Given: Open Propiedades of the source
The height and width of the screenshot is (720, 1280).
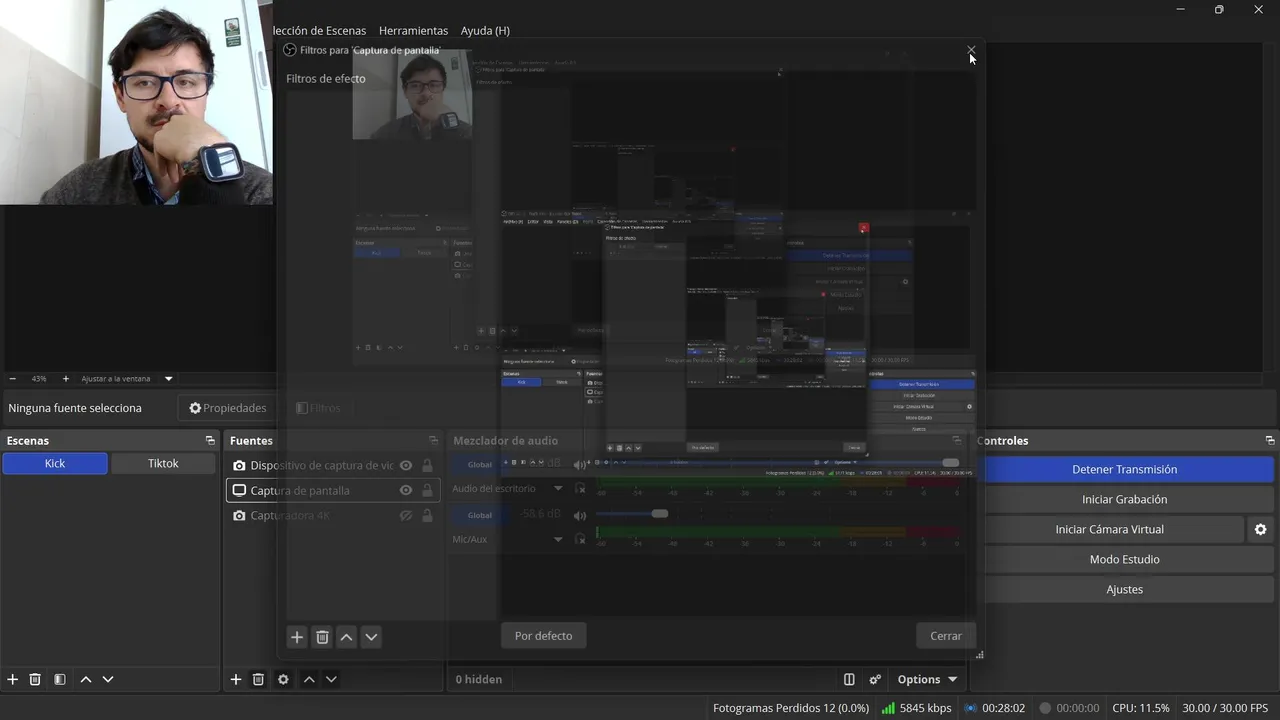Looking at the screenshot, I should pos(228,408).
